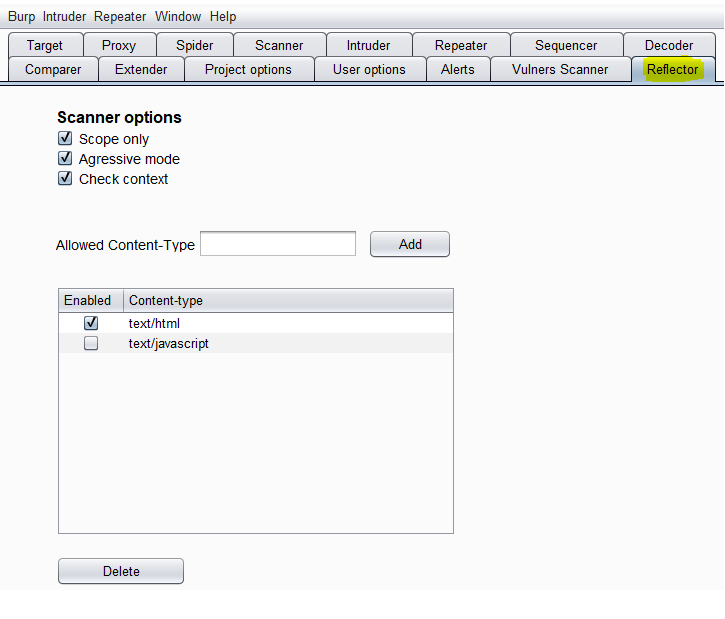Select the Reflector tab
This screenshot has height=619, width=725.
click(x=673, y=69)
